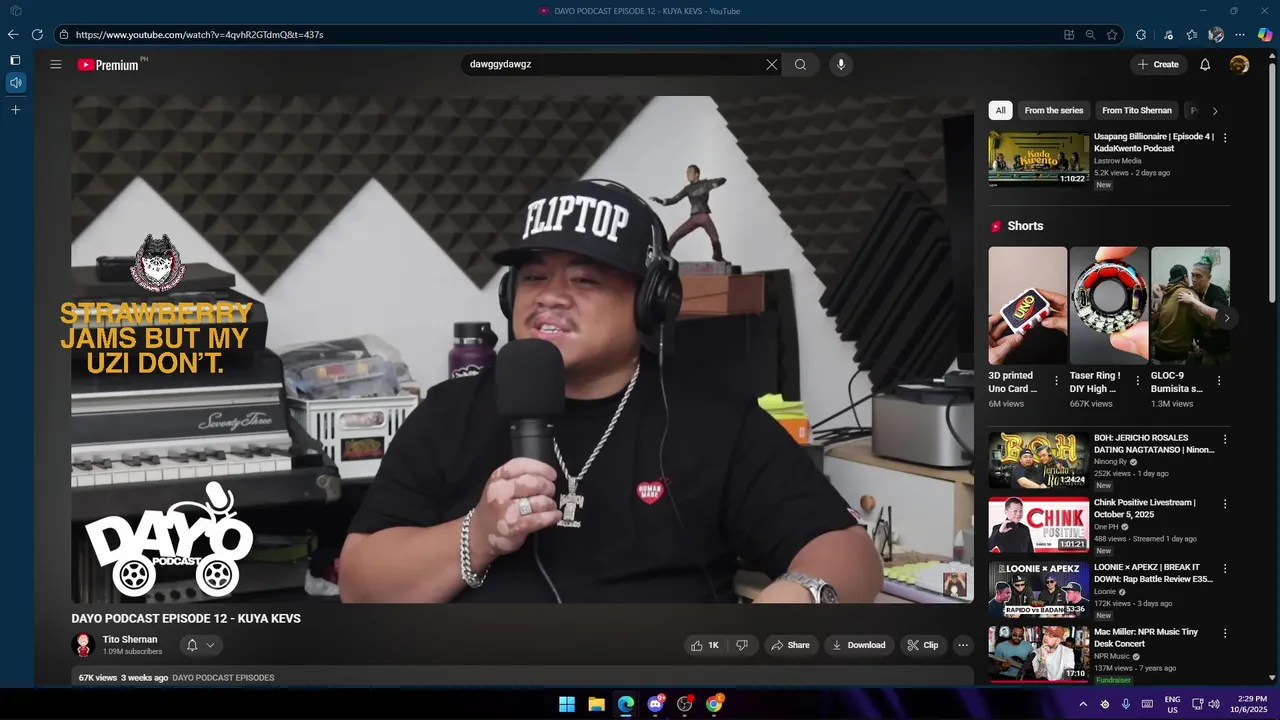1280x720 pixels.
Task: Open options for Mac Miller Tiny Desk video
Action: tap(1225, 633)
